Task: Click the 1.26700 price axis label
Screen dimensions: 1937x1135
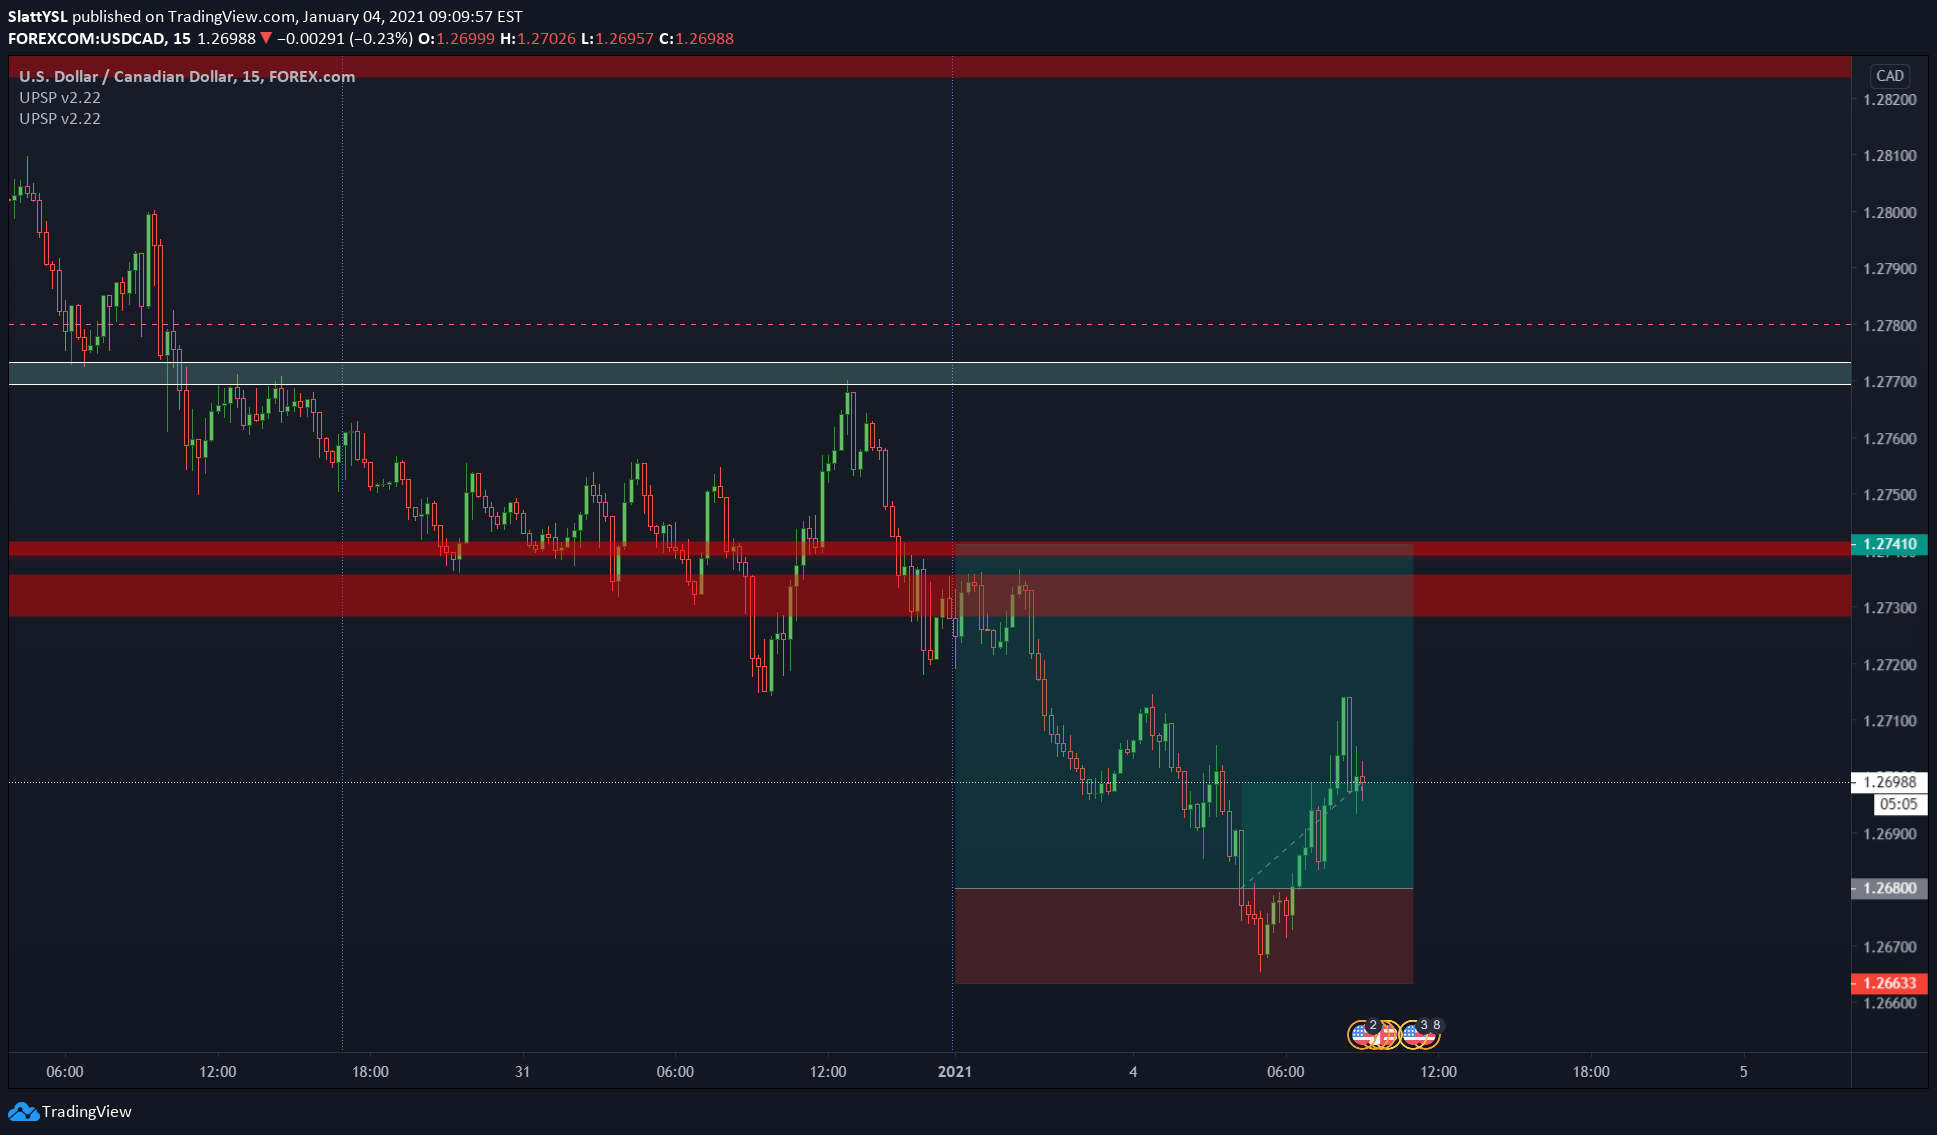Action: click(x=1889, y=946)
